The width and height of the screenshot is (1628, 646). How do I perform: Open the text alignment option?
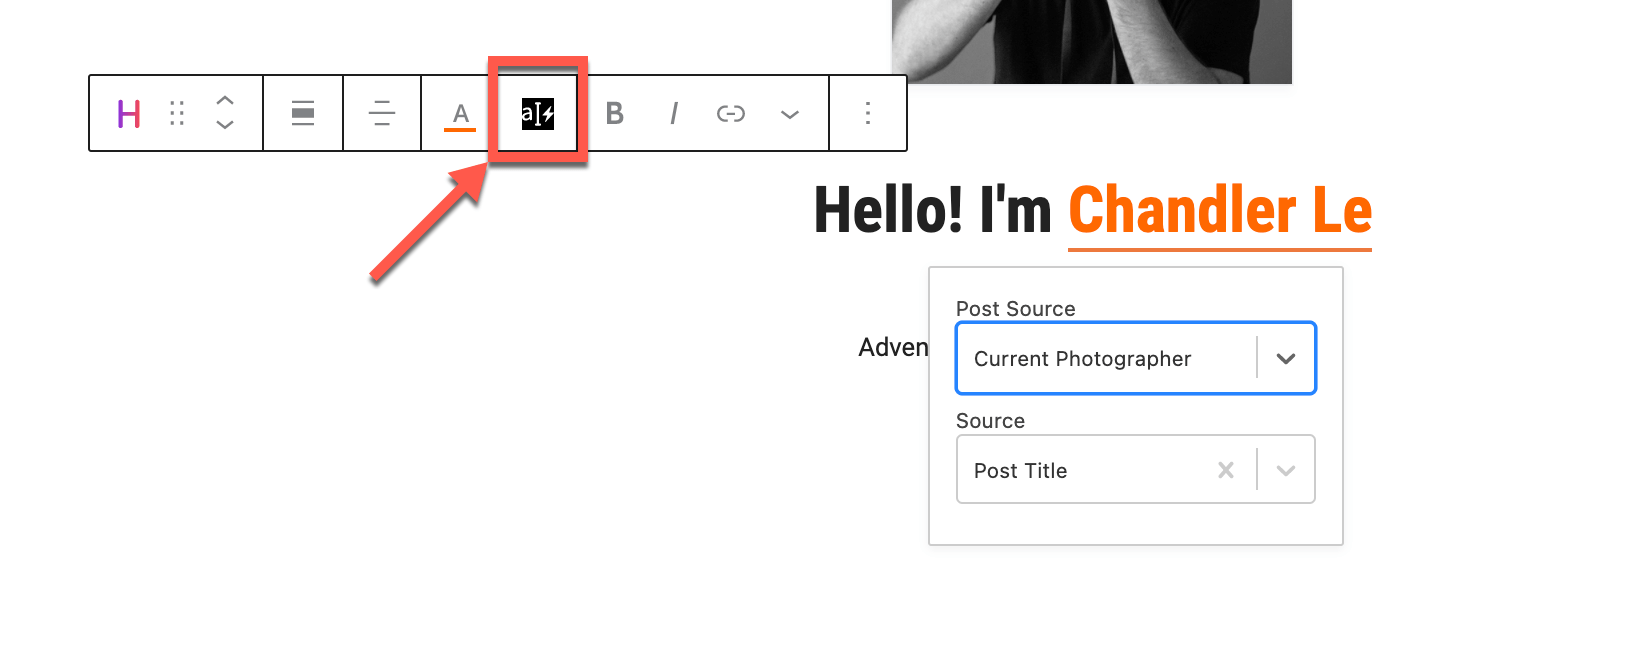382,113
